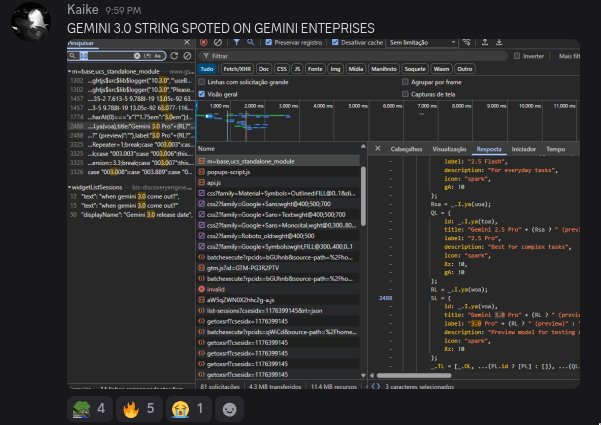Click the red error icon for invalid request
The width and height of the screenshot is (601, 425).
pyautogui.click(x=202, y=289)
